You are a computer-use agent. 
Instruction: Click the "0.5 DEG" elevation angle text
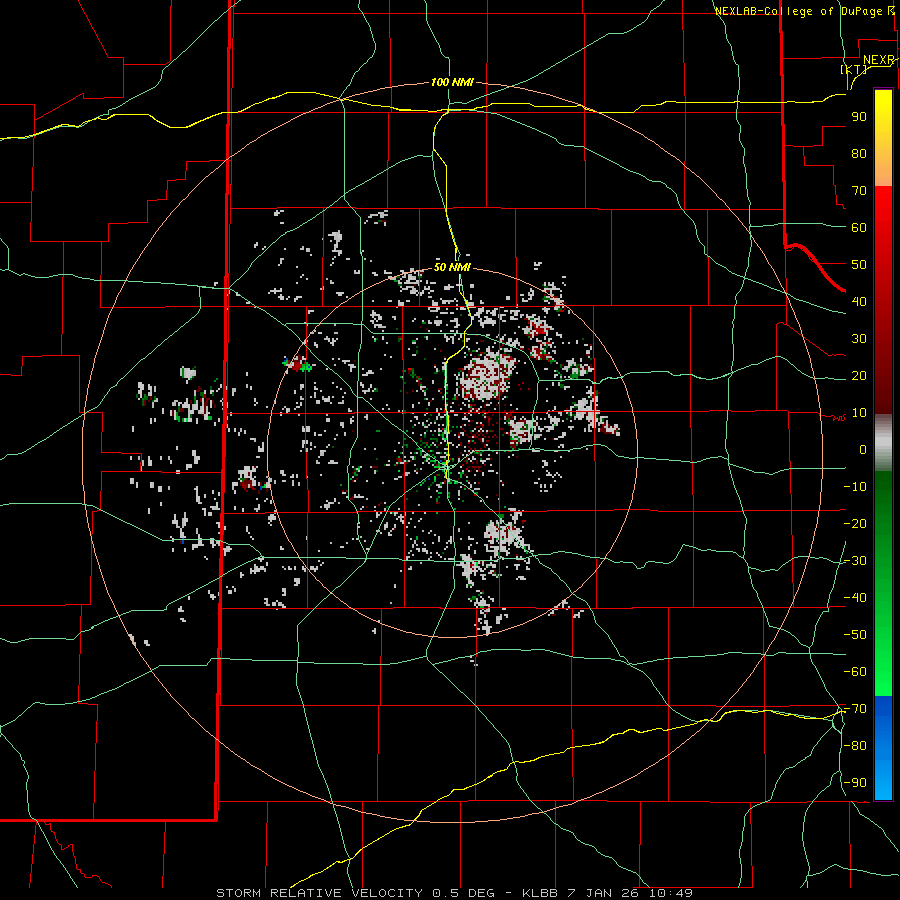pyautogui.click(x=463, y=893)
